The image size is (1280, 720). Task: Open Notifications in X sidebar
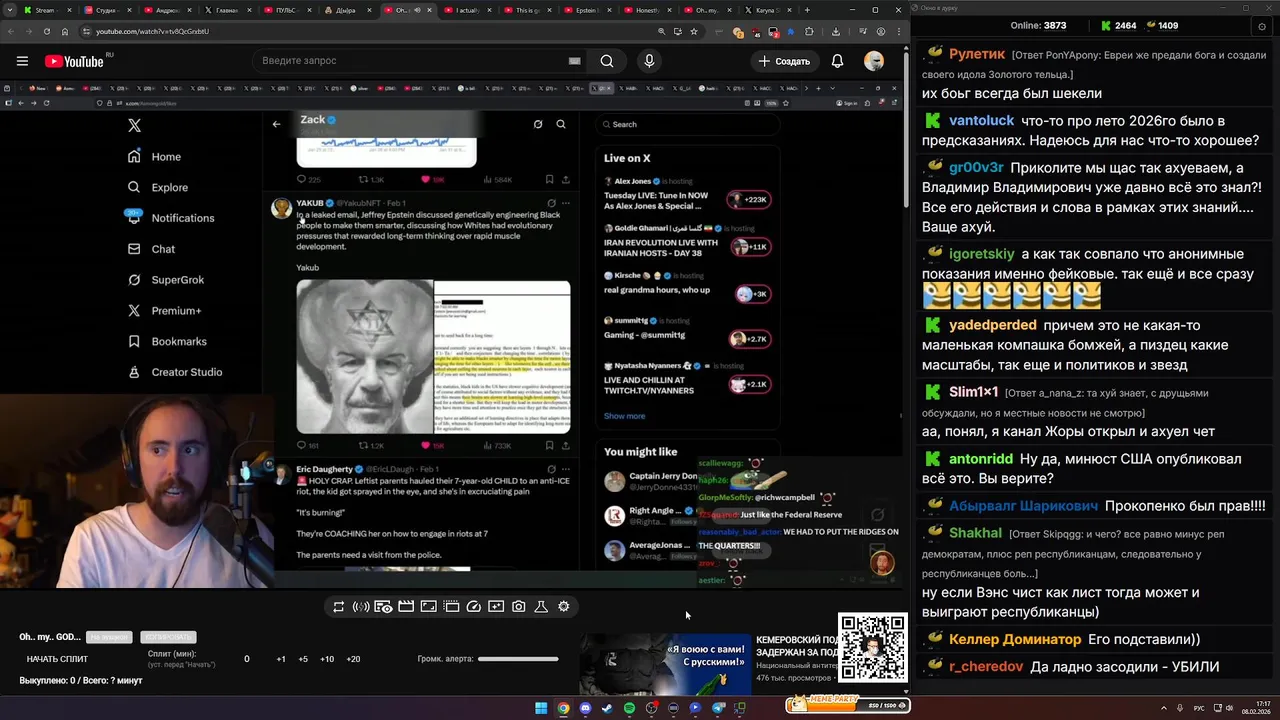pos(170,218)
